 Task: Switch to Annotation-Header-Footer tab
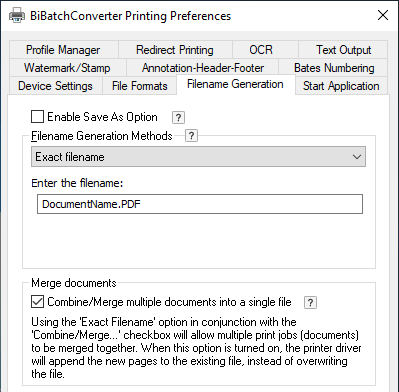[x=203, y=68]
